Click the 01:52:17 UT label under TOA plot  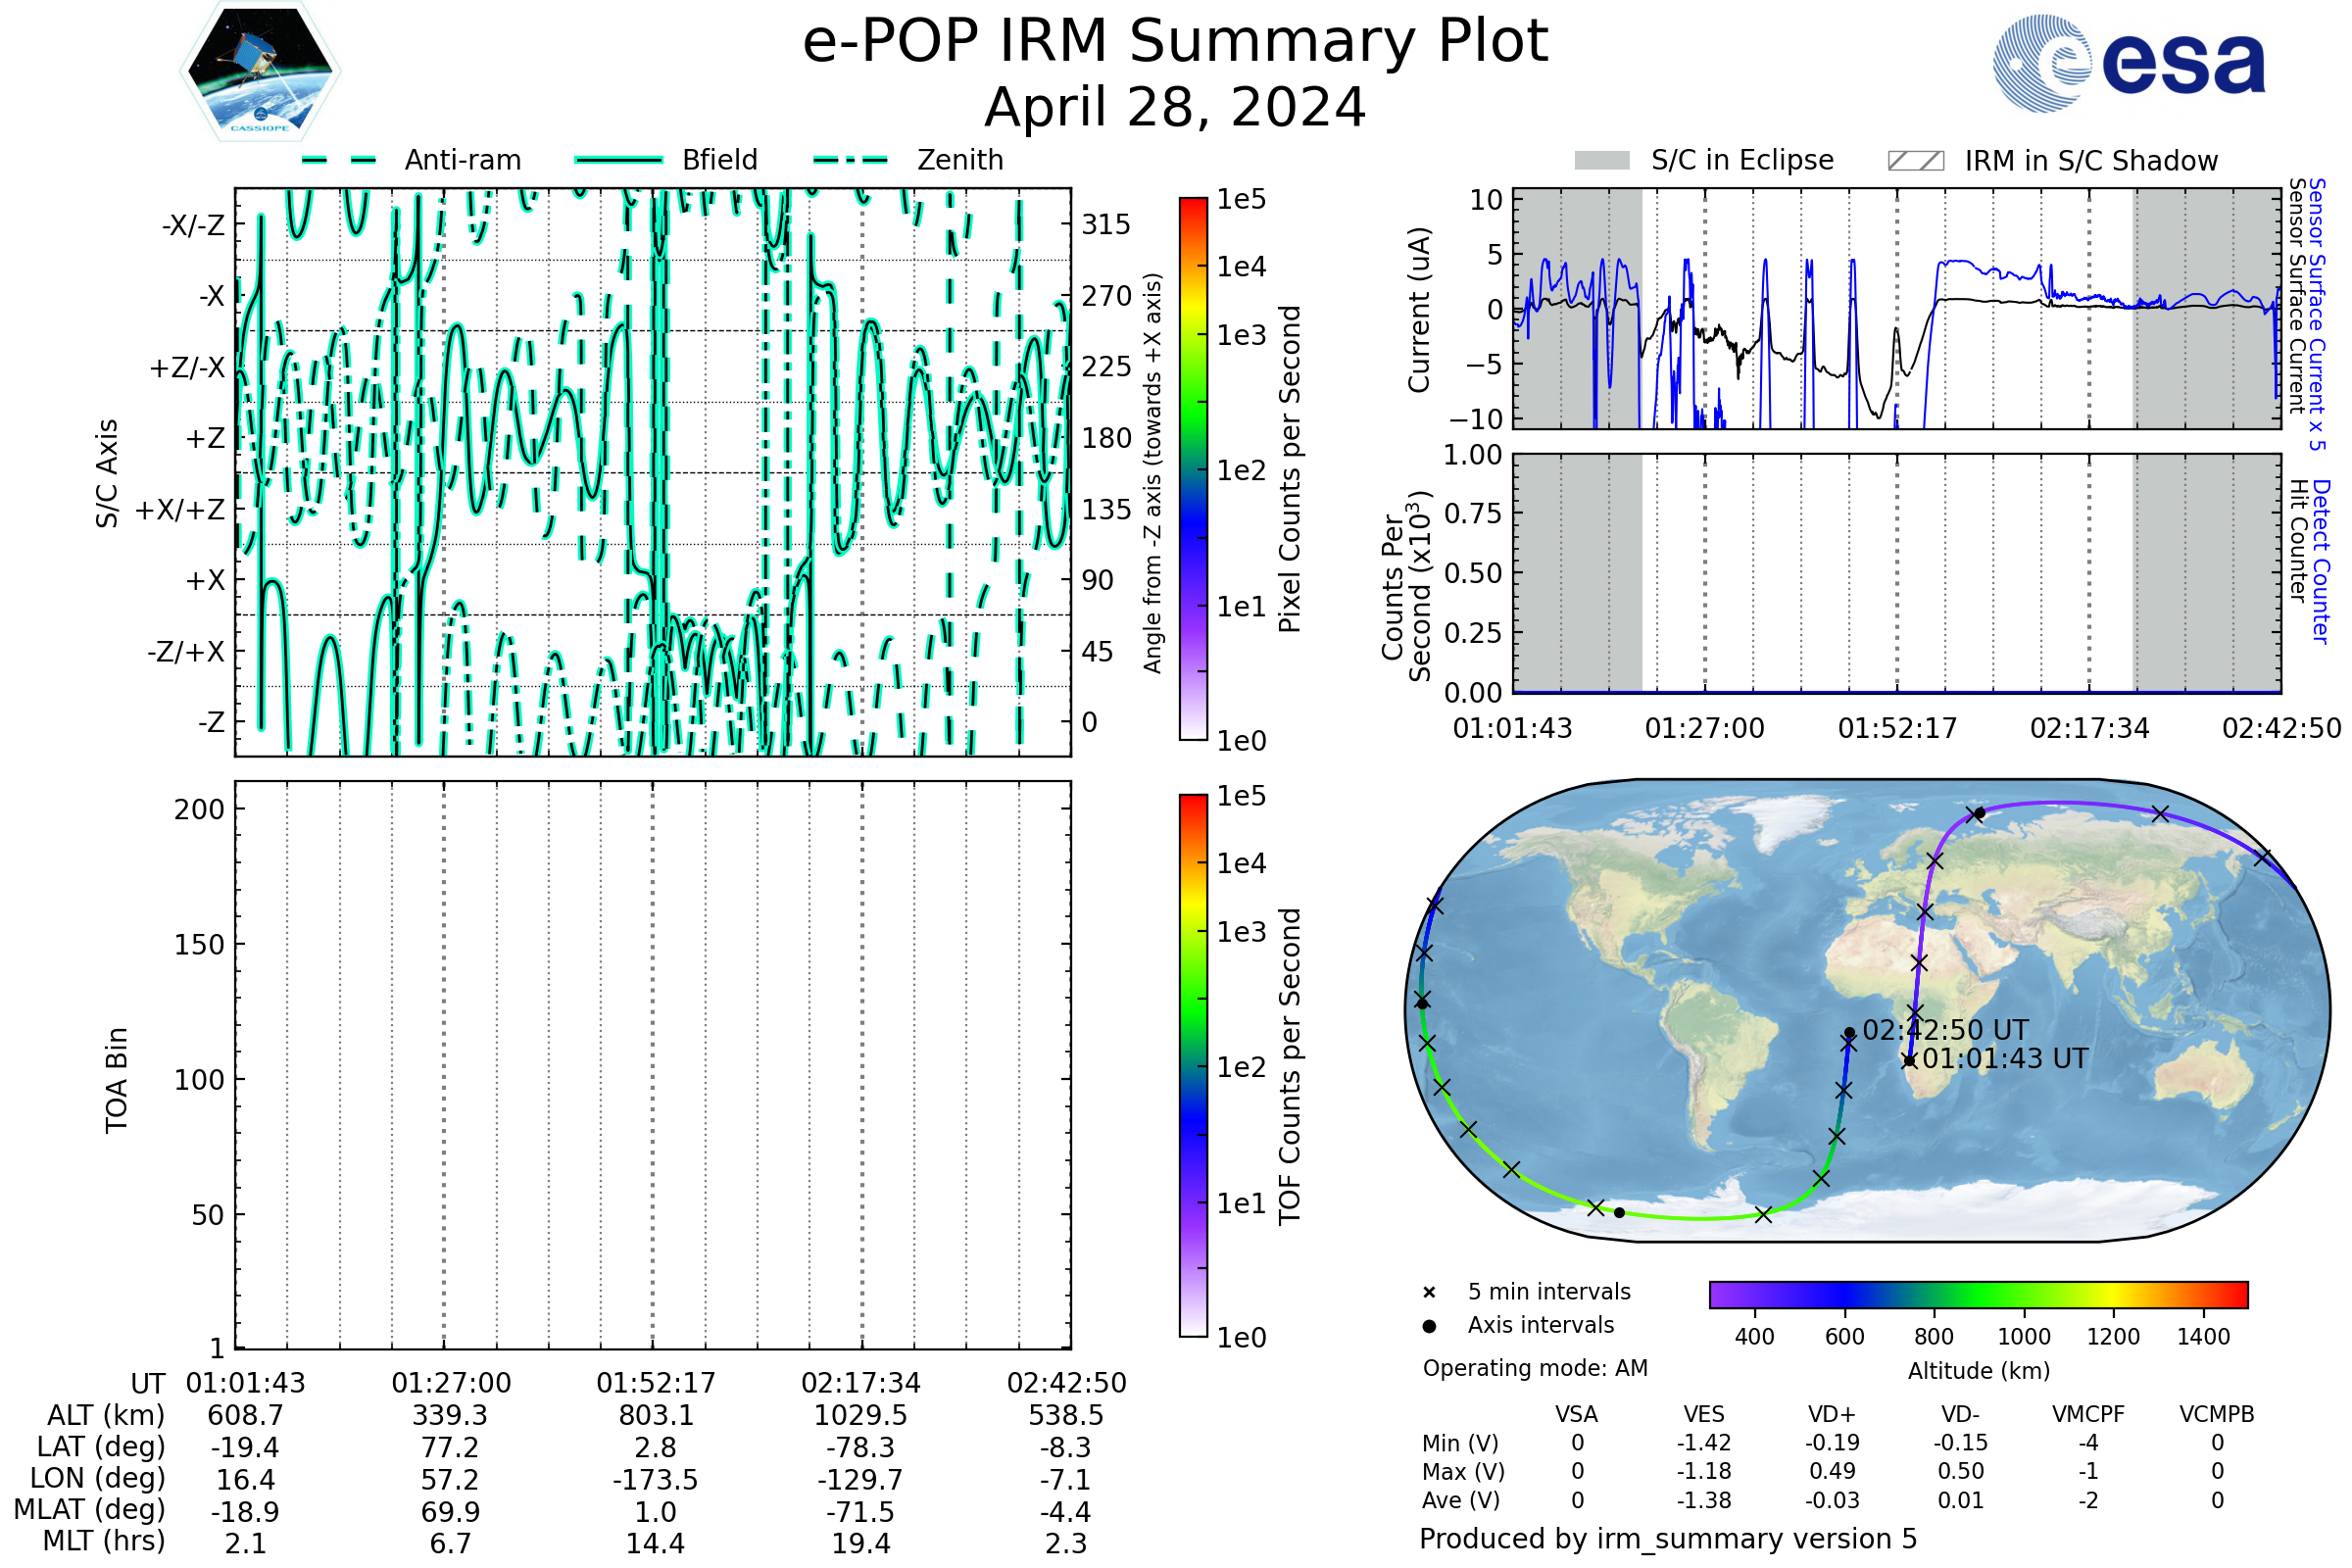[x=656, y=1383]
